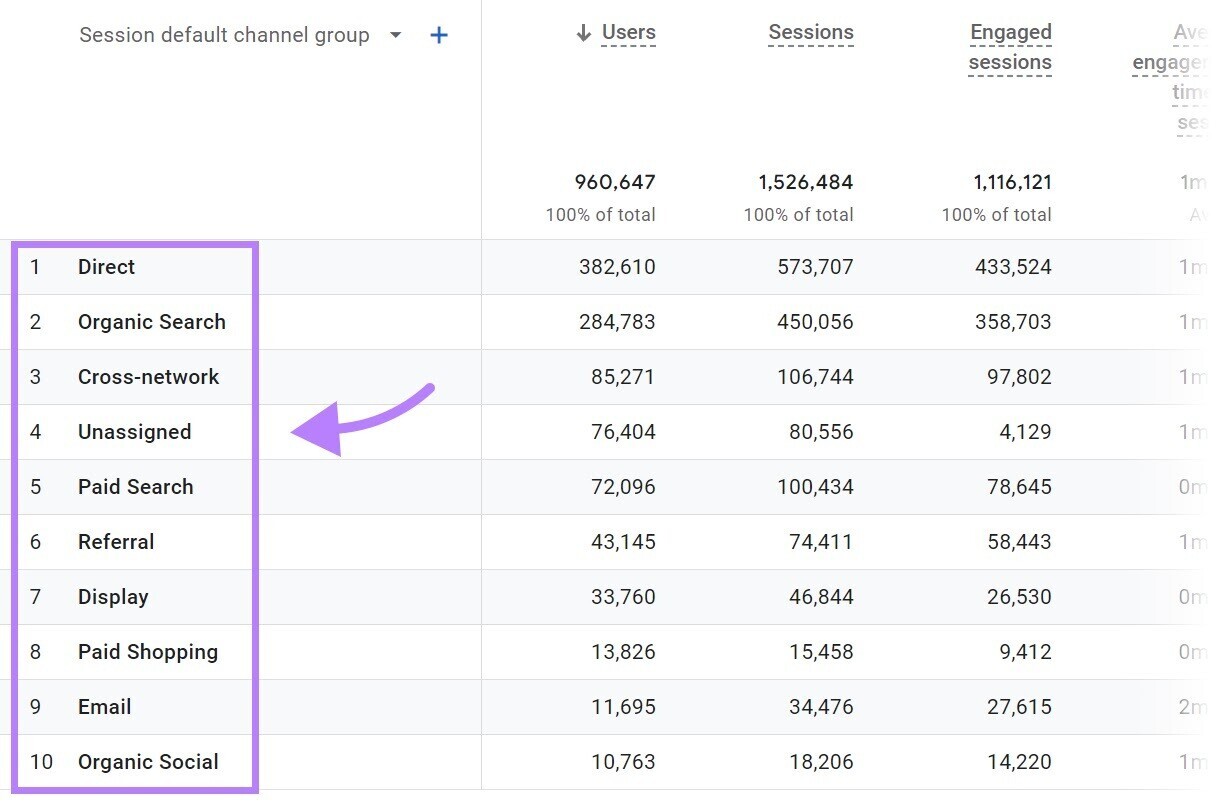Viewport: 1218px width, 807px height.
Task: Select the Direct channel row
Action: pos(106,267)
